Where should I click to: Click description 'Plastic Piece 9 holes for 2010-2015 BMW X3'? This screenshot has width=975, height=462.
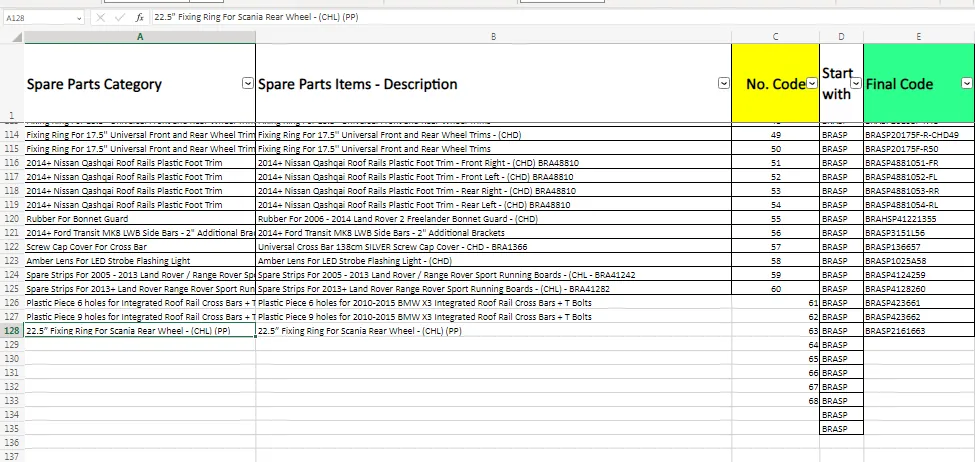[493, 316]
